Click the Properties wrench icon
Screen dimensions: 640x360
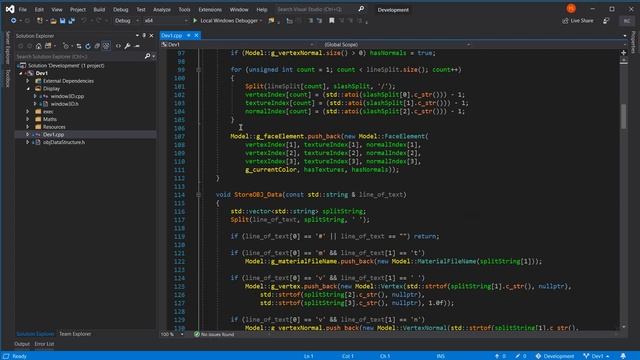(127, 46)
